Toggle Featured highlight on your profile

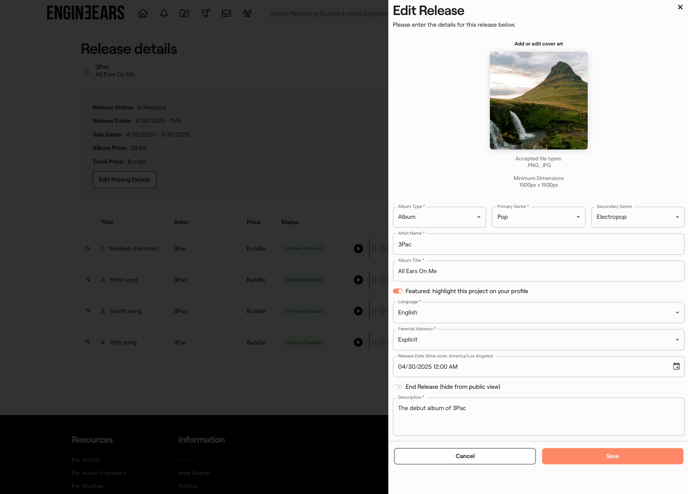[x=398, y=291]
